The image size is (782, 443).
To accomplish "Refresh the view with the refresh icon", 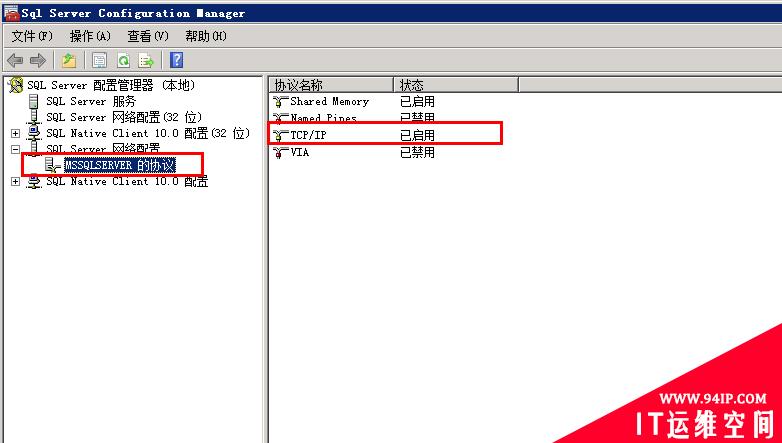I will click(x=123, y=61).
